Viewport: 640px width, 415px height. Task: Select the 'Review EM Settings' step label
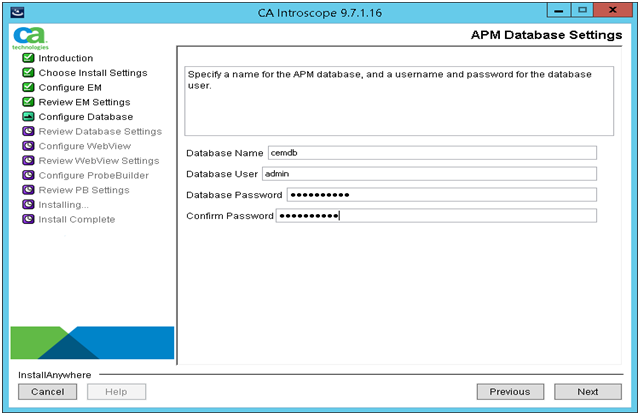84,102
